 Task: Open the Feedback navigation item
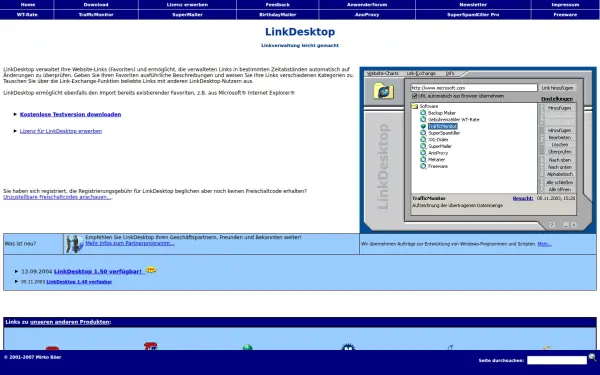point(277,5)
